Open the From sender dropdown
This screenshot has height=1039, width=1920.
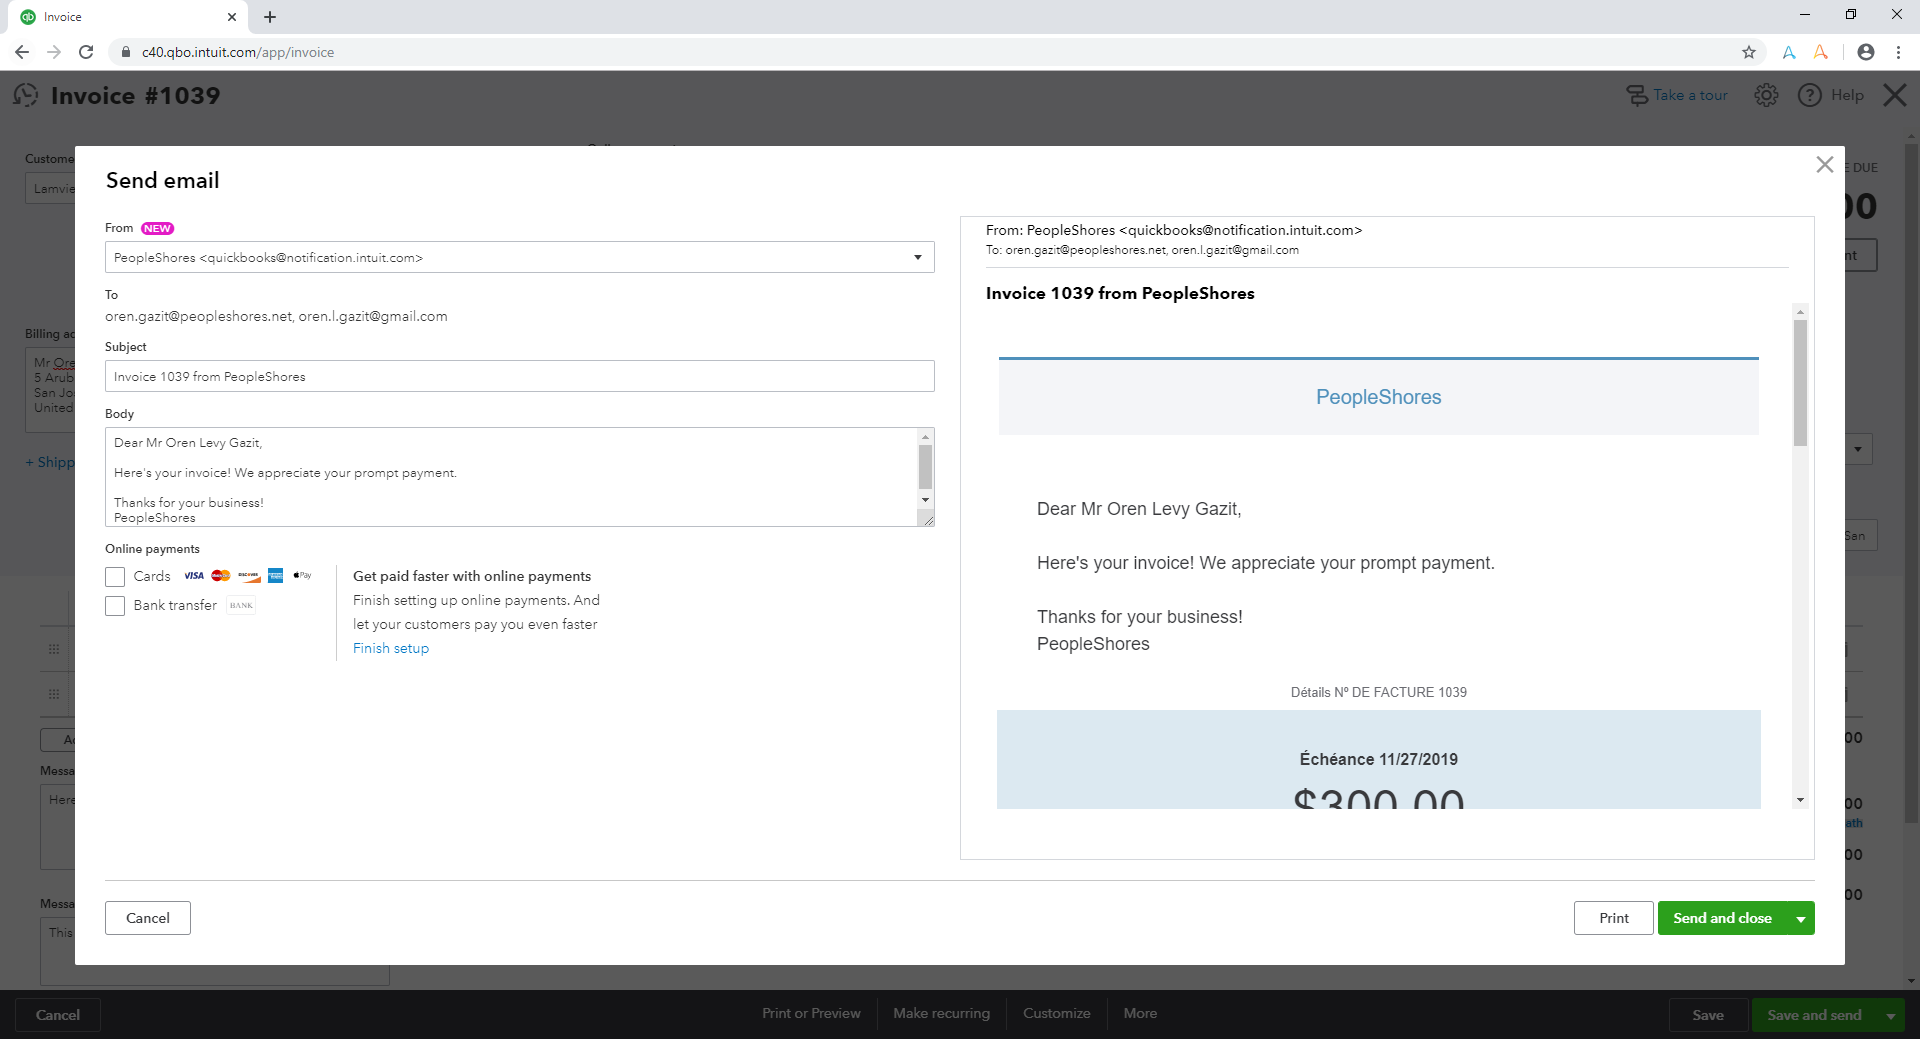[519, 257]
